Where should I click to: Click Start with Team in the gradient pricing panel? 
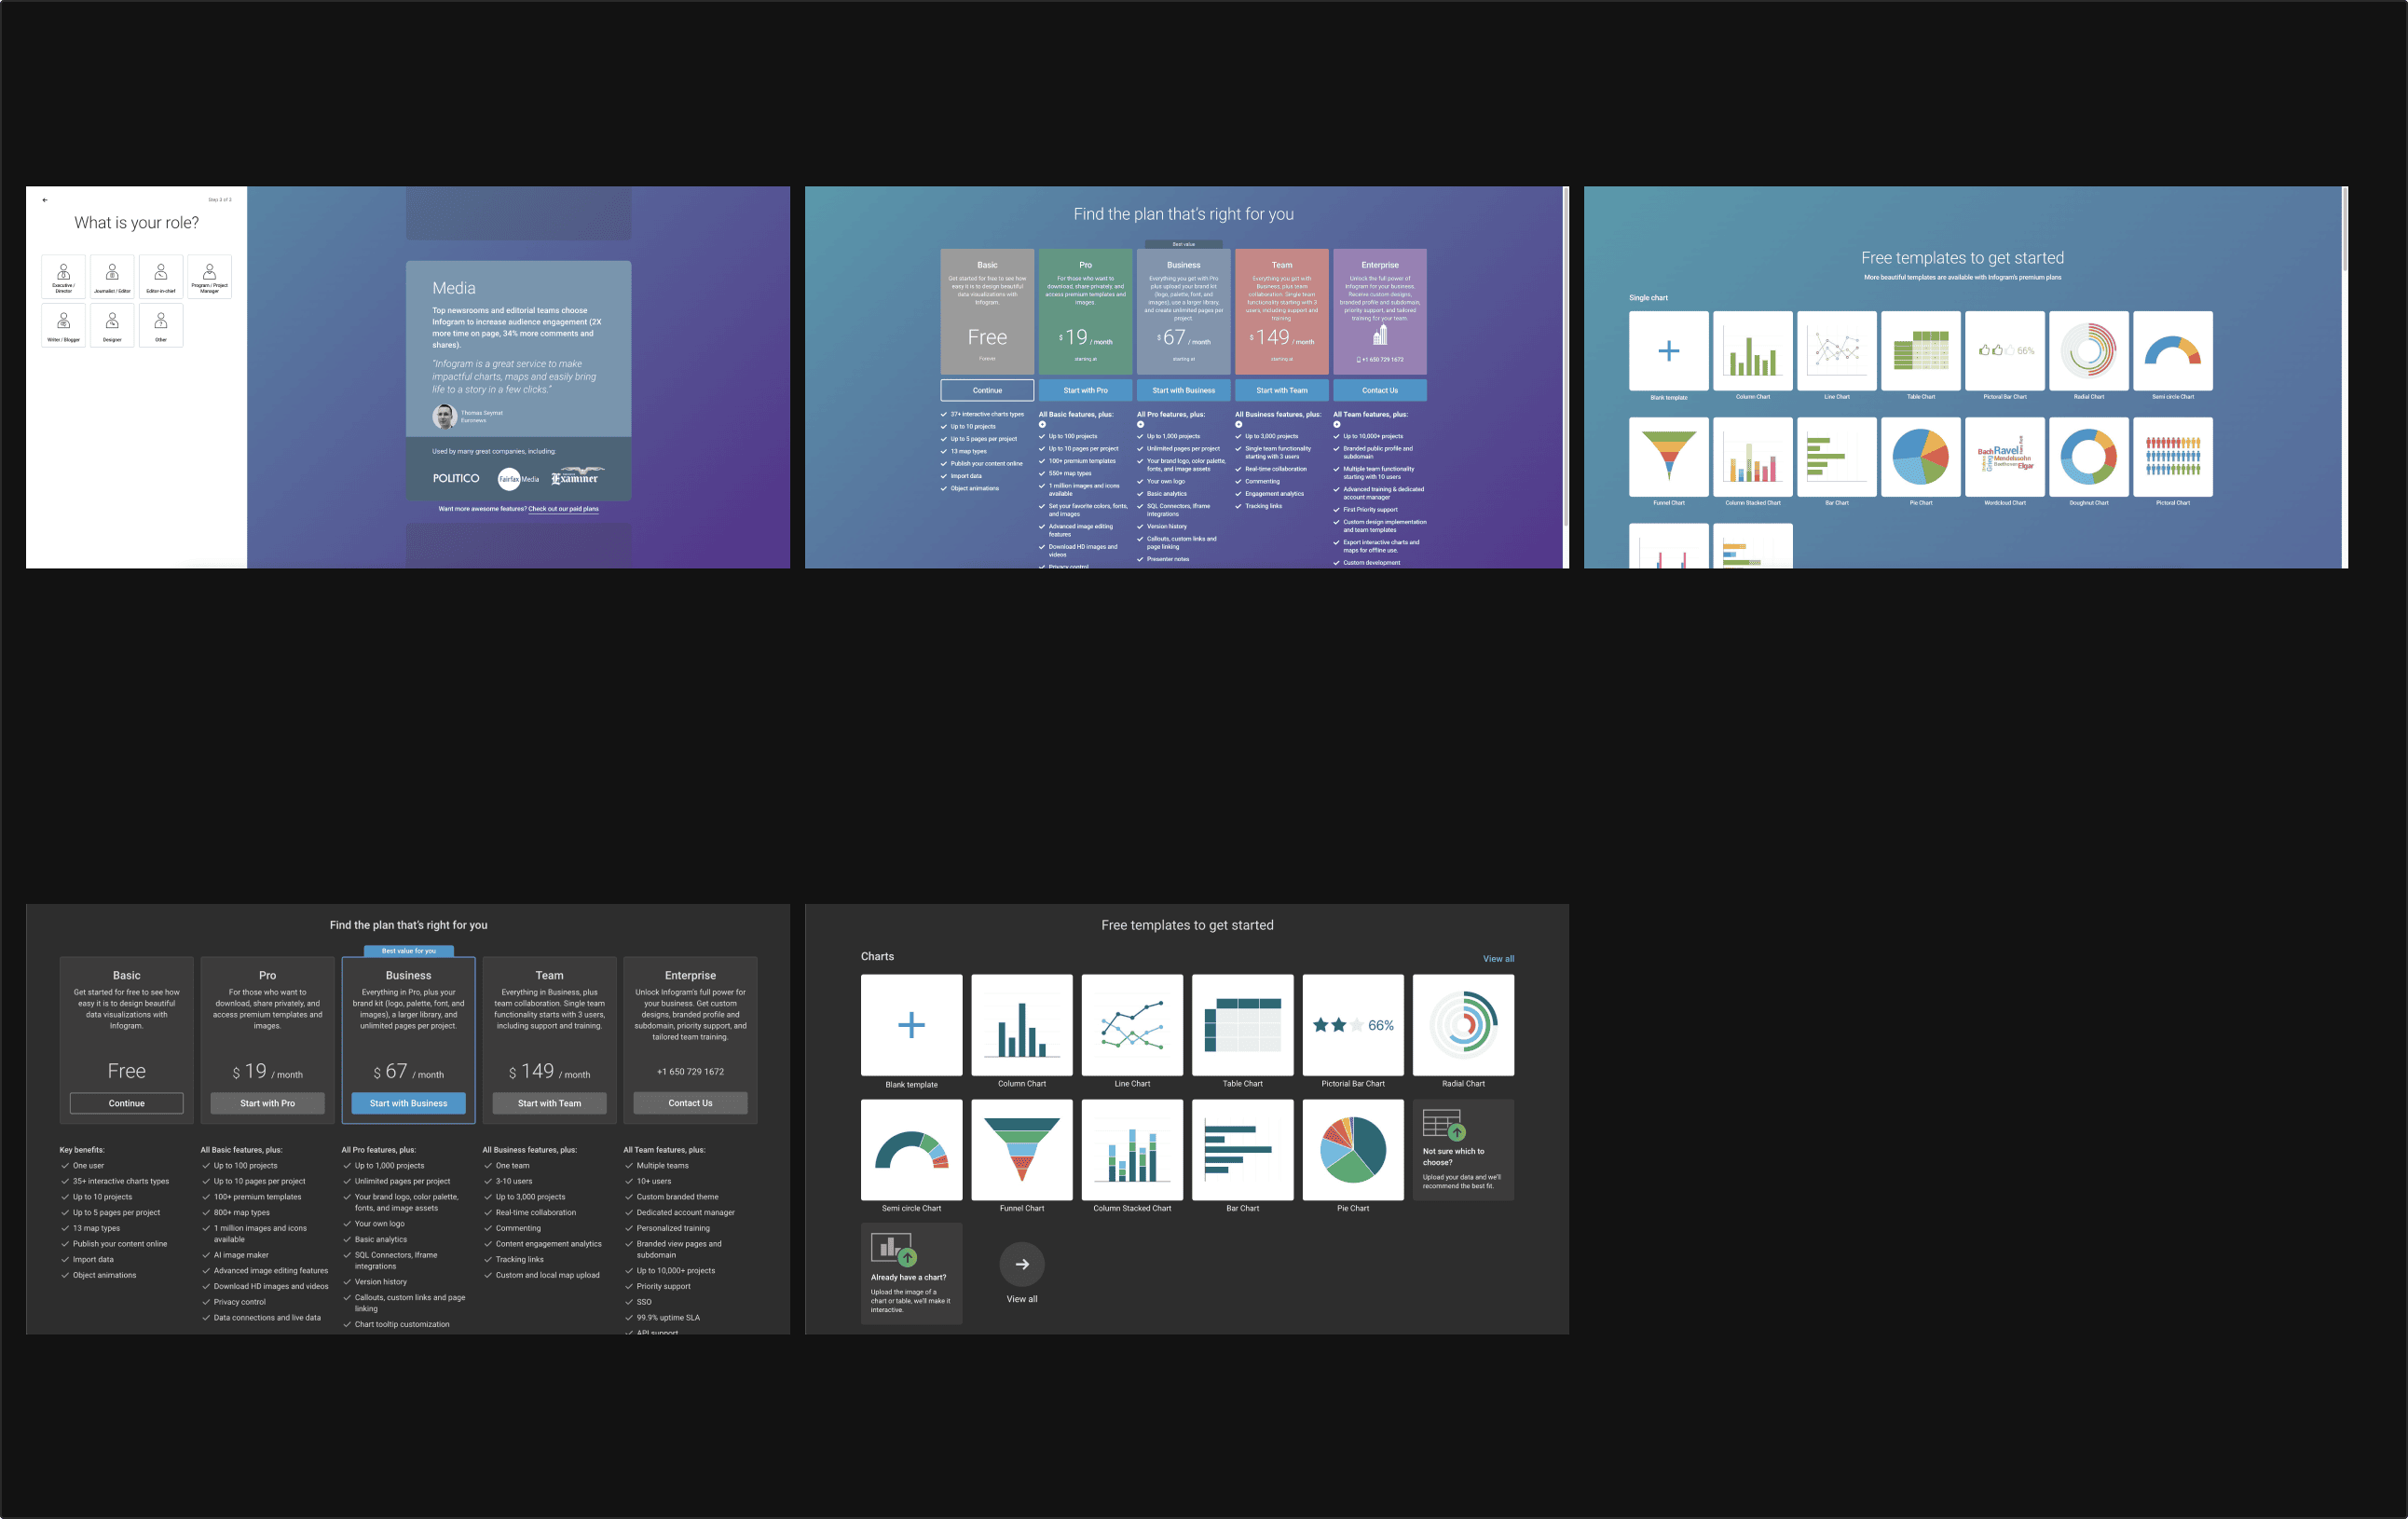1281,390
